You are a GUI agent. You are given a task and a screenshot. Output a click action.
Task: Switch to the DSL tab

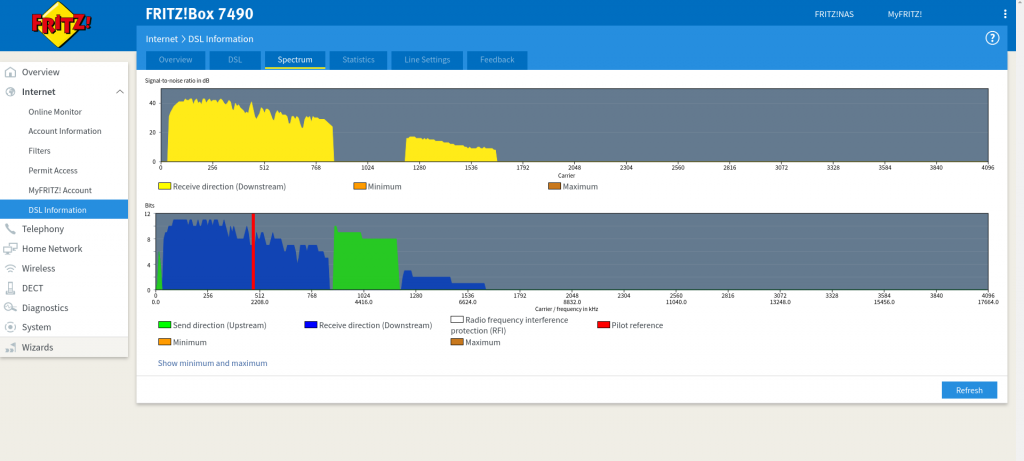235,60
